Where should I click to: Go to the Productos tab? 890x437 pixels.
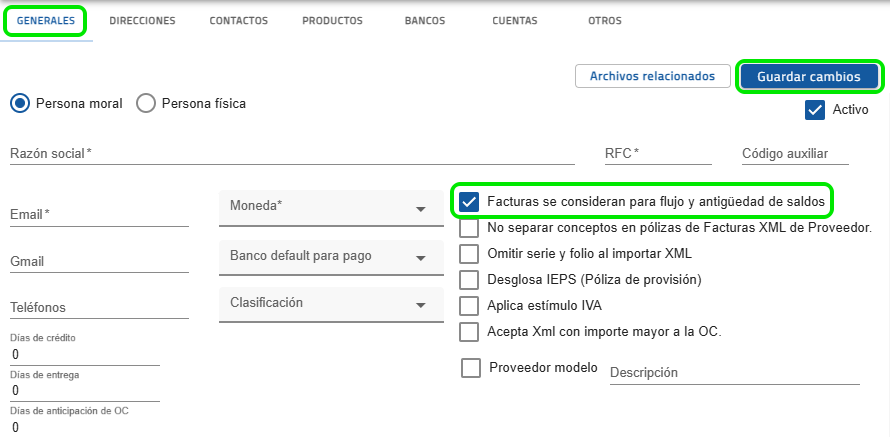333,20
